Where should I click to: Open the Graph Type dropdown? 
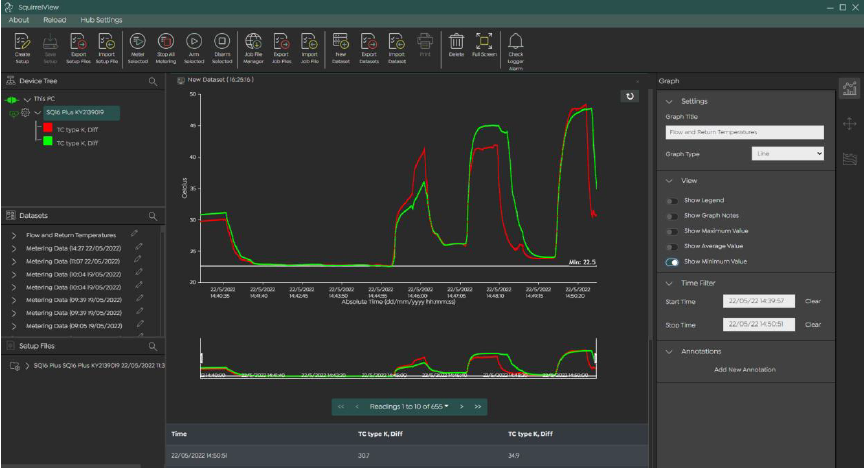point(787,154)
